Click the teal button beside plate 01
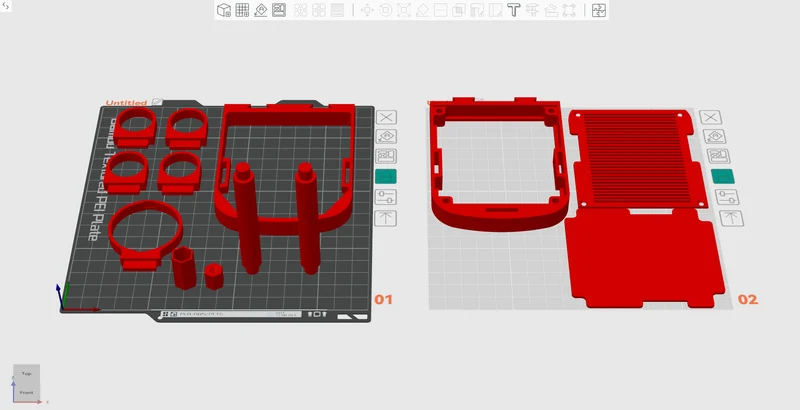Screen dimensions: 800x410 click(386, 176)
